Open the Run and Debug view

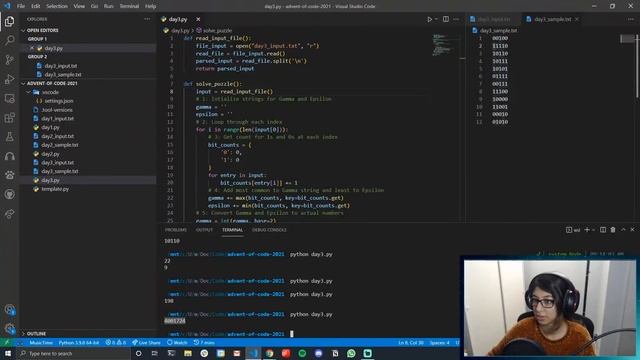9,79
